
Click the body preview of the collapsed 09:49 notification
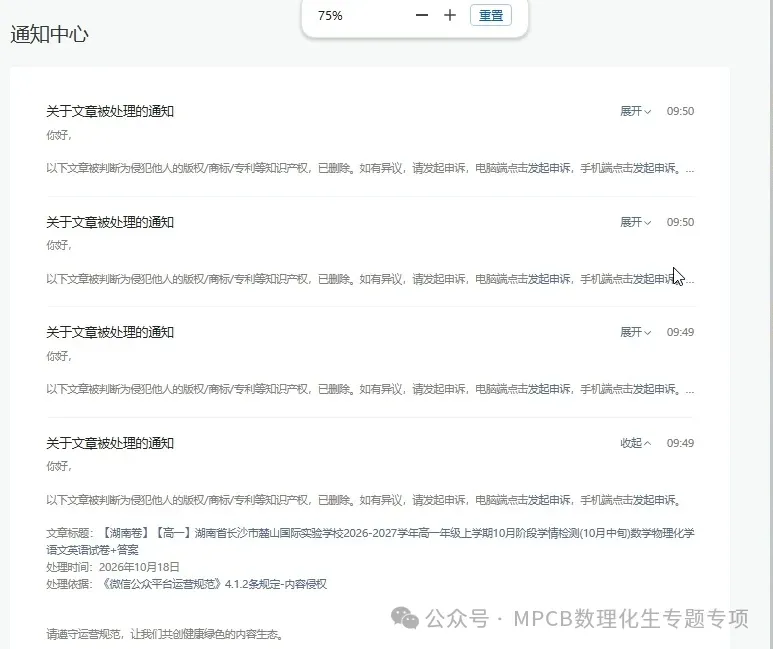tap(370, 390)
